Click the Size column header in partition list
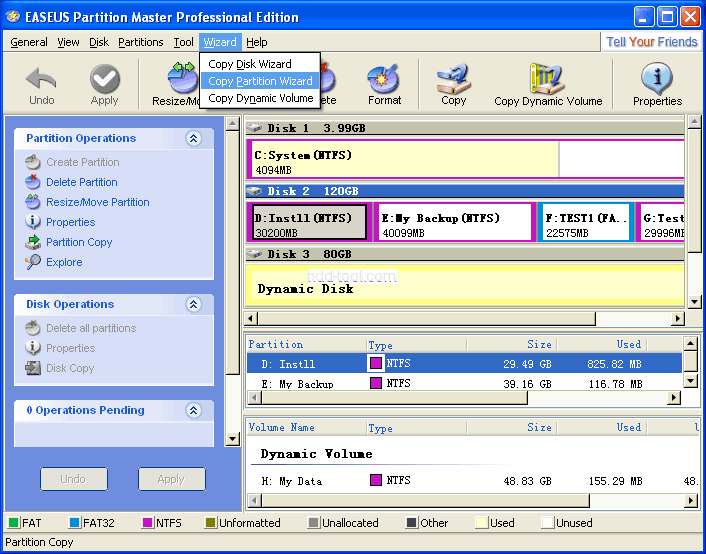 [x=512, y=345]
